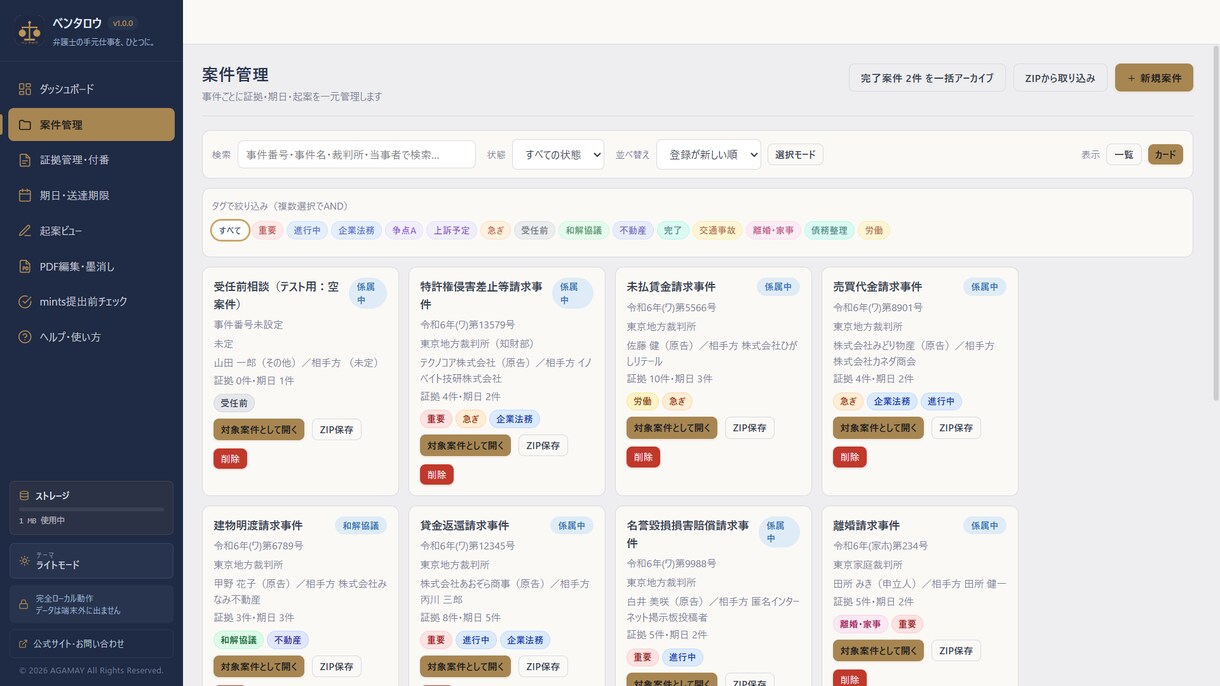Select the すべて tag filter
The image size is (1220, 686).
230,231
